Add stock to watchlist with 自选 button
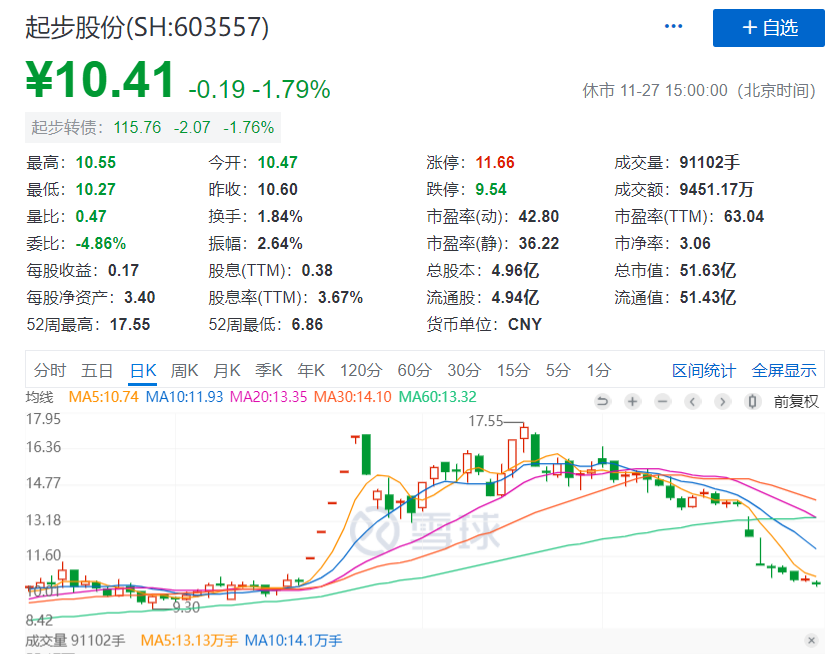The image size is (836, 654). (x=769, y=28)
